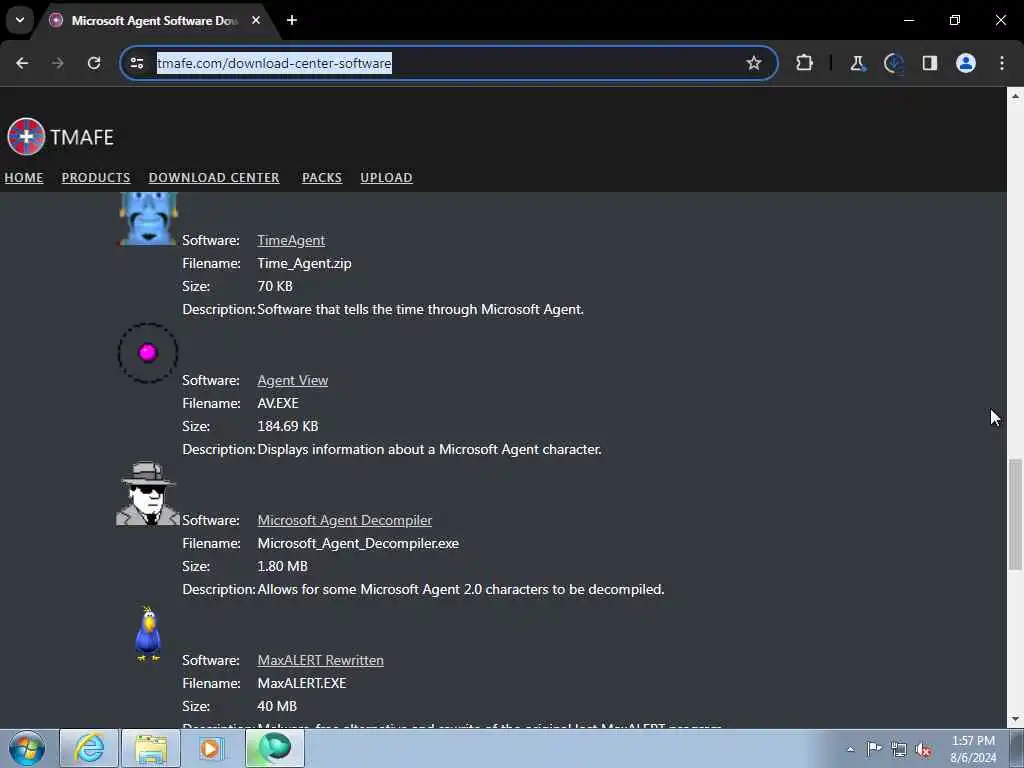Click filename MaxALERT.EXE text
Screen dimensions: 1024x768
coord(302,683)
